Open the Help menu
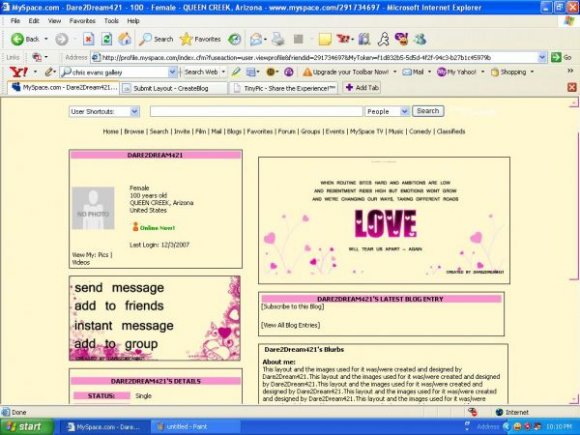The height and width of the screenshot is (435, 580). [x=133, y=21]
